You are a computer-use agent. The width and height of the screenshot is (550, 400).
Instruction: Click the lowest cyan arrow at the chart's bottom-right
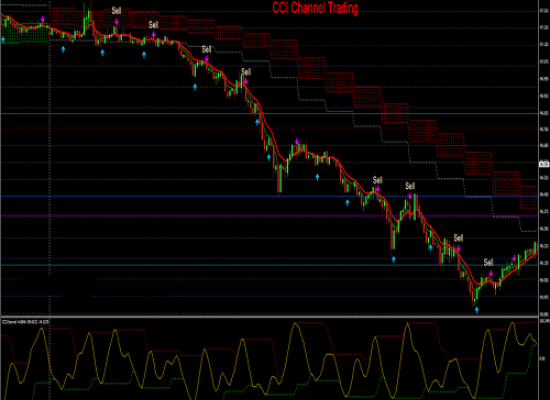[x=476, y=310]
